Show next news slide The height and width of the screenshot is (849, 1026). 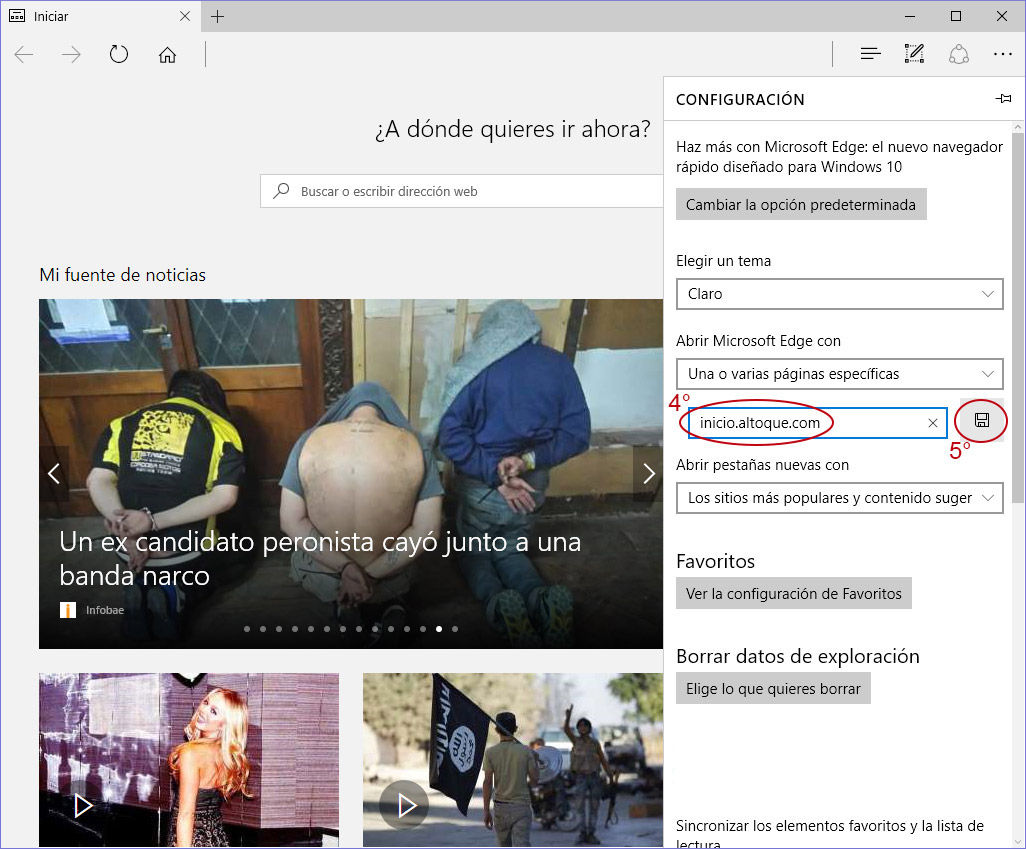648,473
